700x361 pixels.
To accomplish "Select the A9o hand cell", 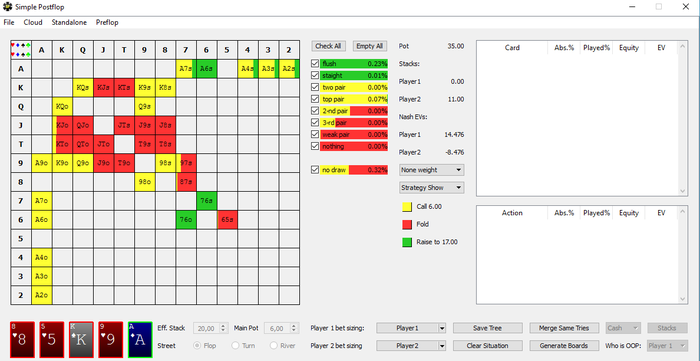I will [42, 163].
